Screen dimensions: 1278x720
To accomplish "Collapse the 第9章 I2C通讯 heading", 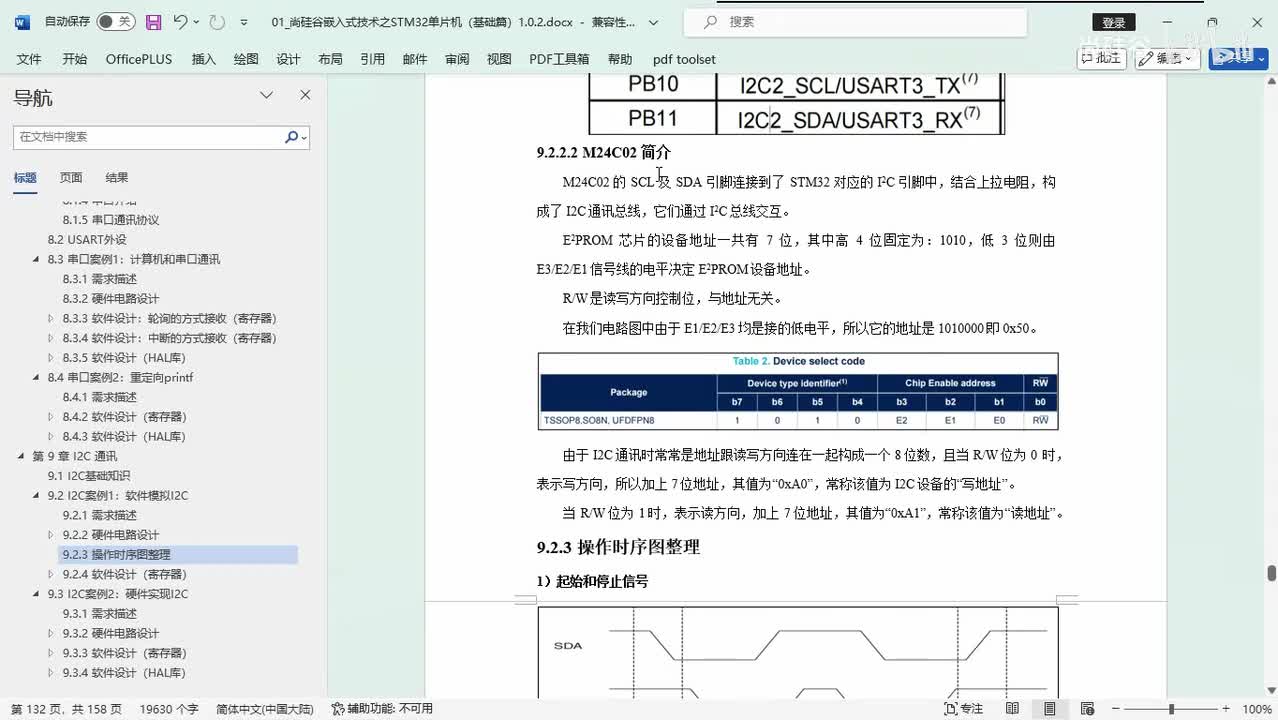I will pyautogui.click(x=22, y=456).
